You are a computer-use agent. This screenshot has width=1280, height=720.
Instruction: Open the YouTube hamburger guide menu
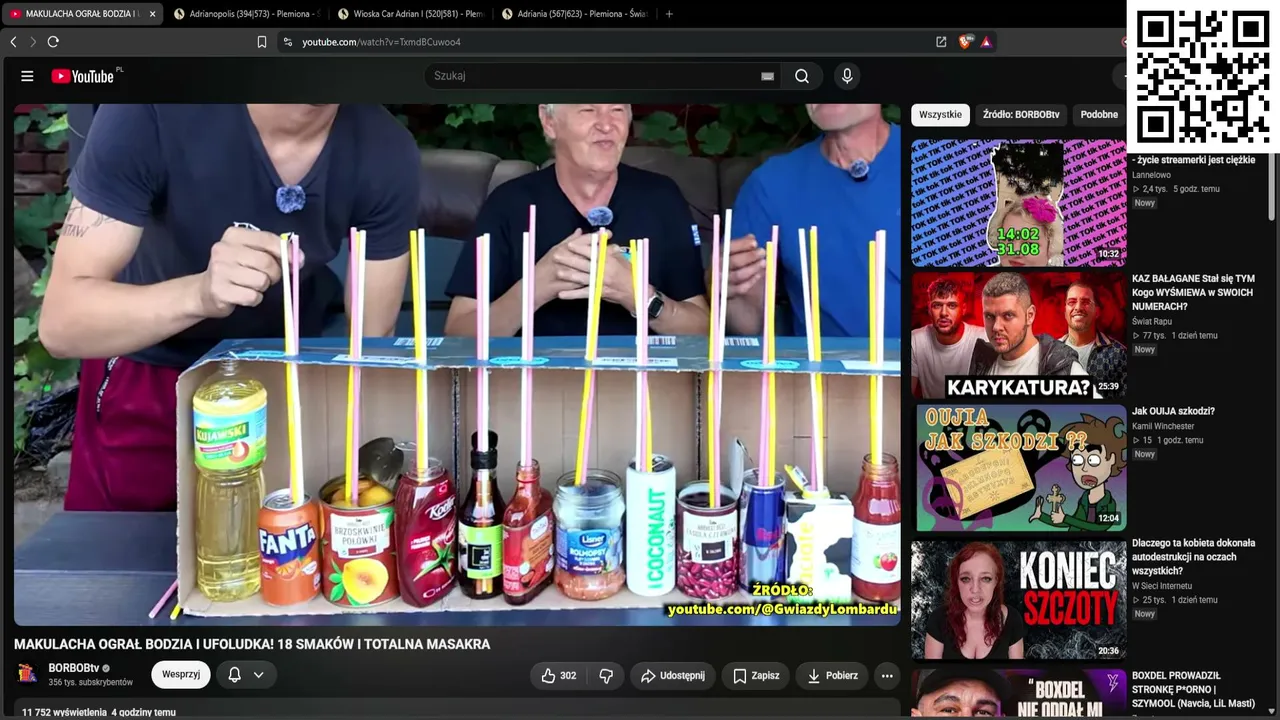(27, 76)
